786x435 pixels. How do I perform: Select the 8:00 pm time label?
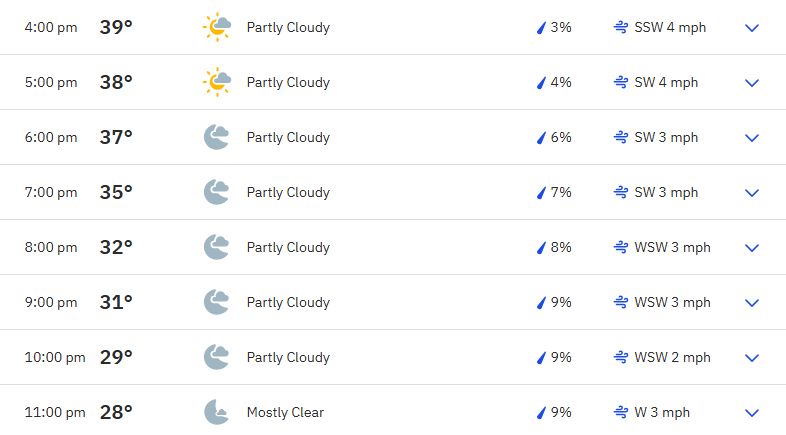(x=51, y=248)
